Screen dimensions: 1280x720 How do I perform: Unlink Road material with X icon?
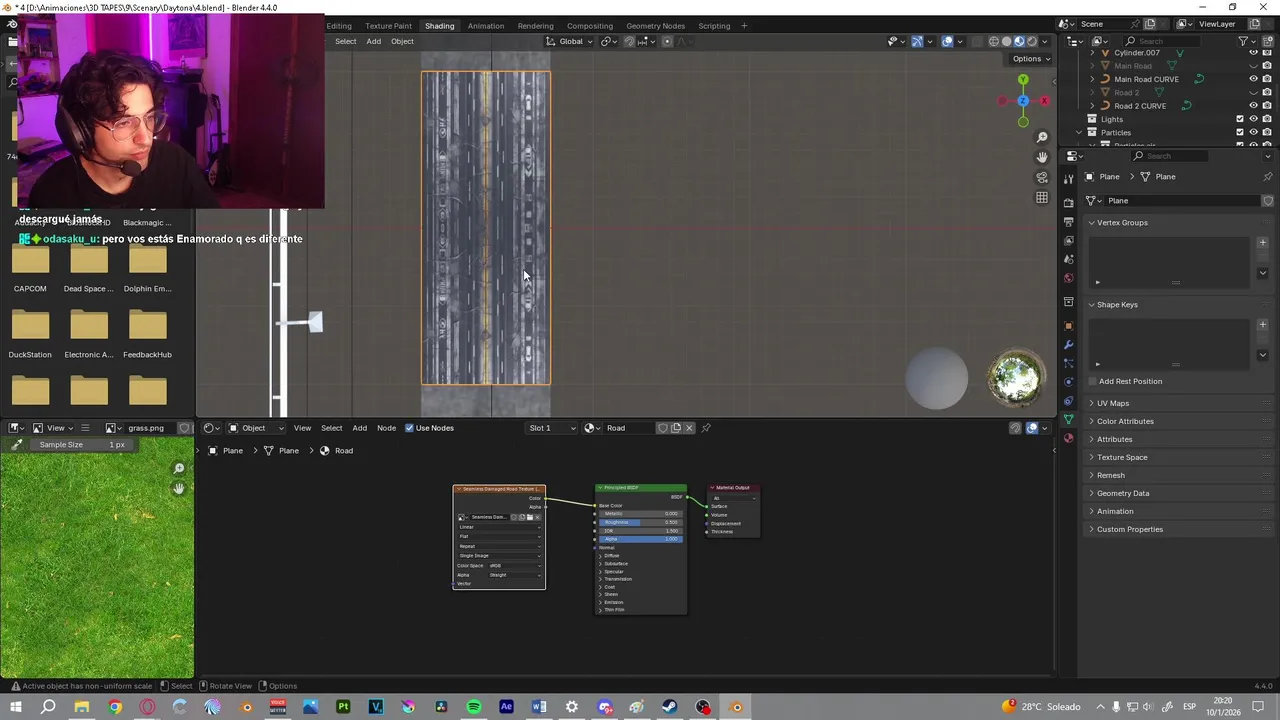(x=689, y=428)
